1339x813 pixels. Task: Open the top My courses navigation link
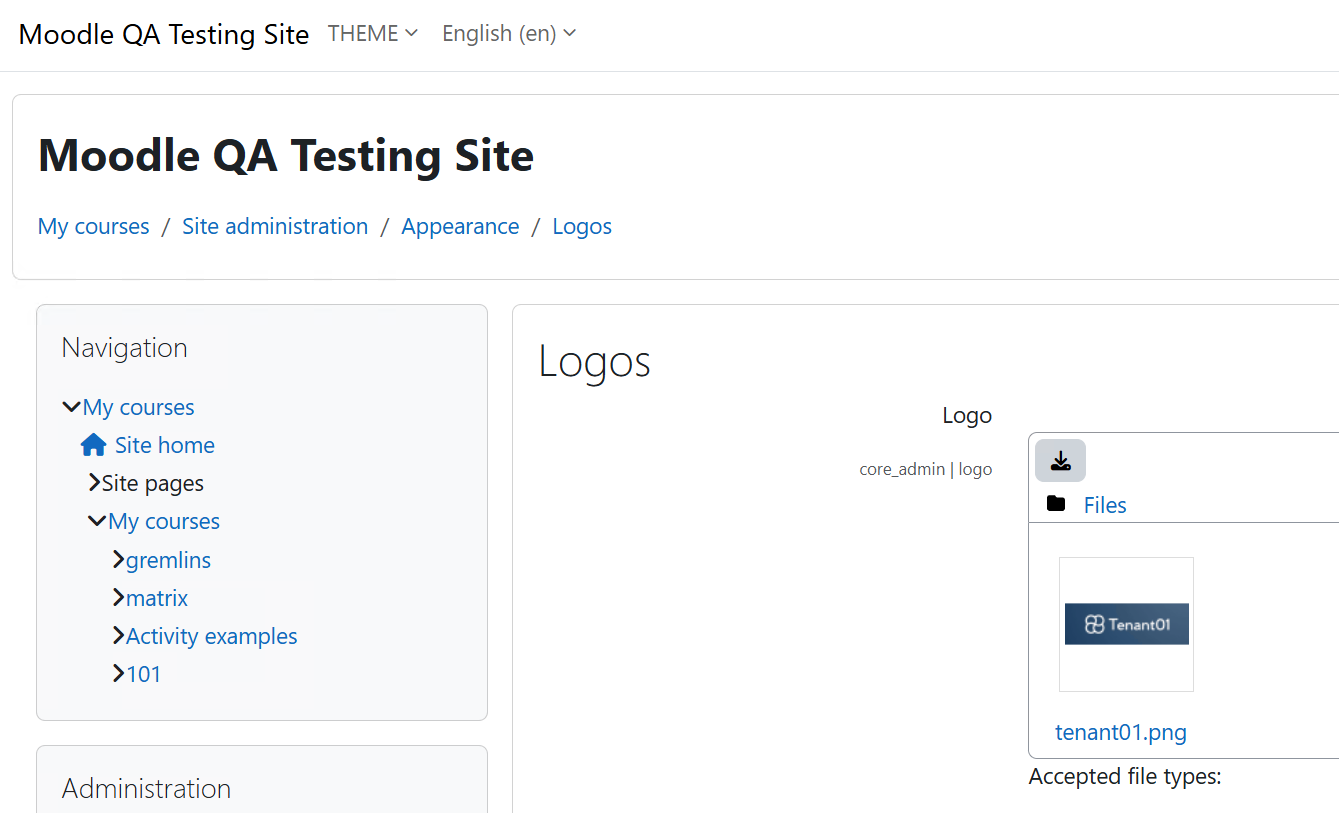click(139, 407)
